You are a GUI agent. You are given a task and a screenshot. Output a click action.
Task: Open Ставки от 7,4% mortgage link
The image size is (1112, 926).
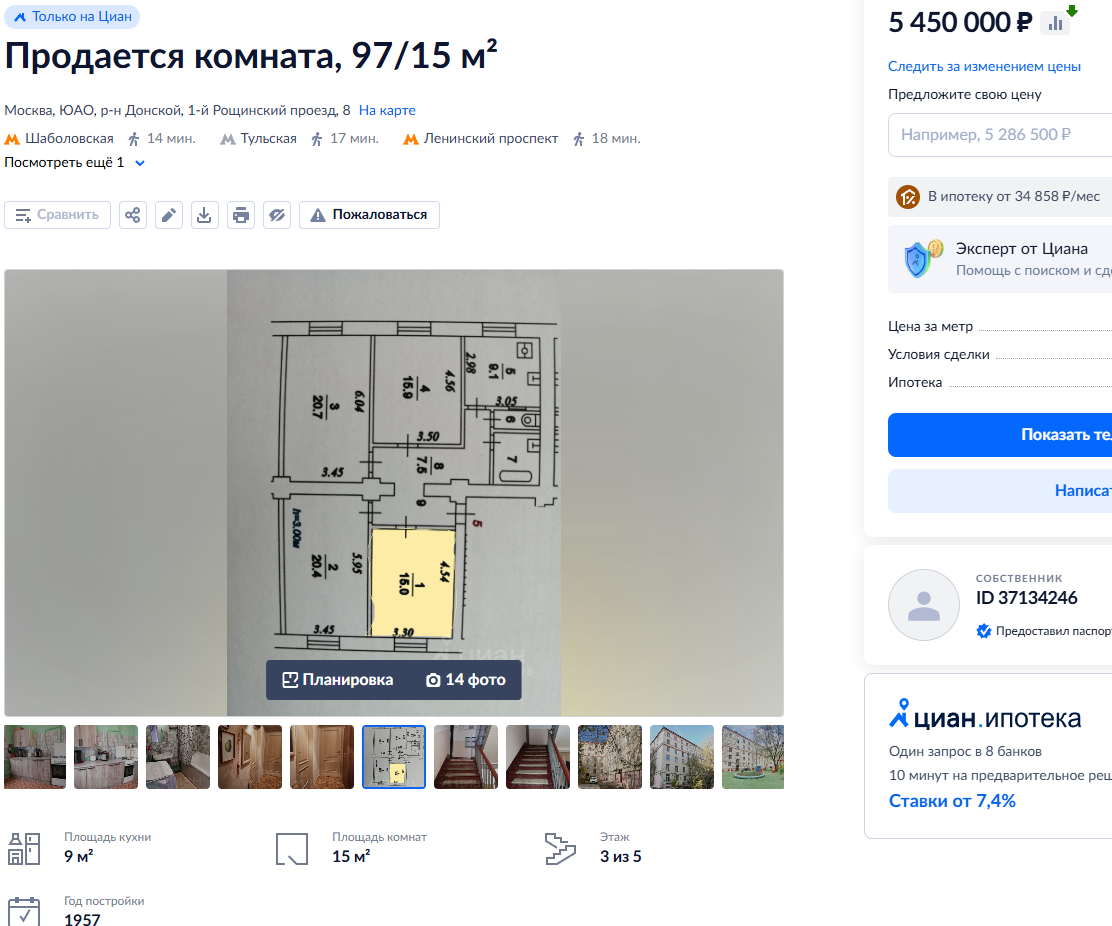click(x=952, y=801)
